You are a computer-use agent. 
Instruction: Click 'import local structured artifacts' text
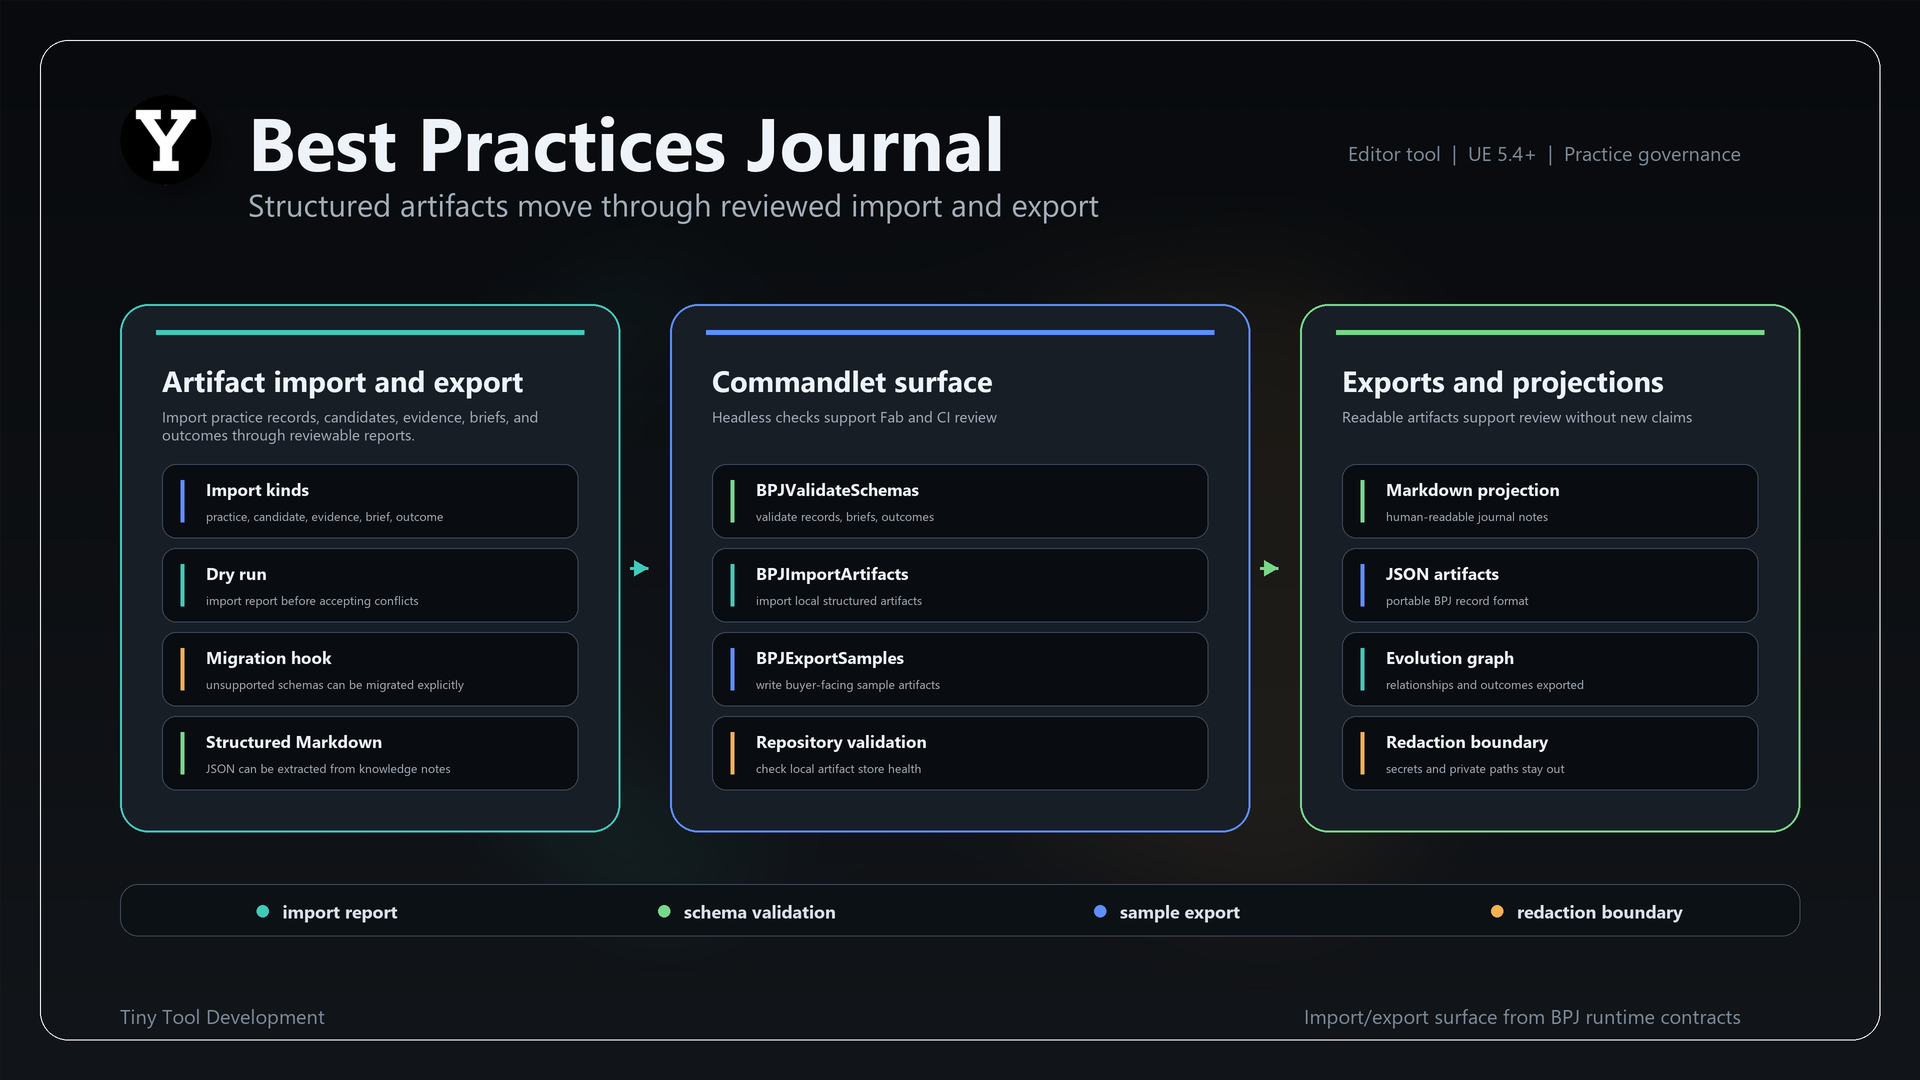tap(839, 601)
